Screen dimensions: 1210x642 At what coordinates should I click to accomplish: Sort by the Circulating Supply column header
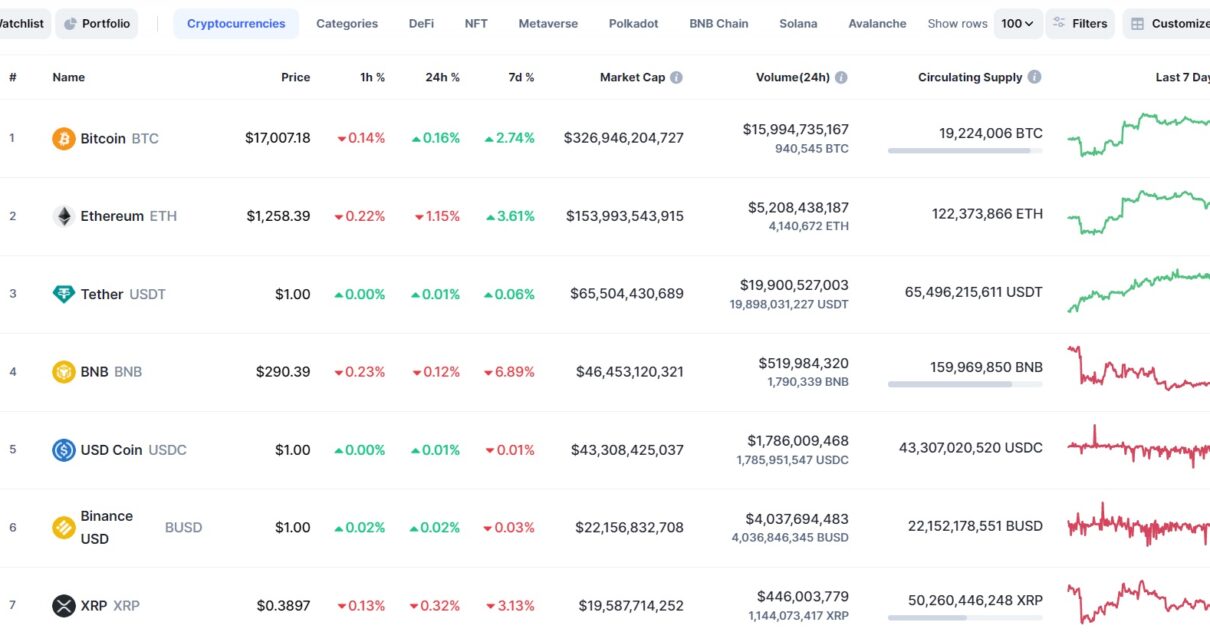[x=970, y=77]
